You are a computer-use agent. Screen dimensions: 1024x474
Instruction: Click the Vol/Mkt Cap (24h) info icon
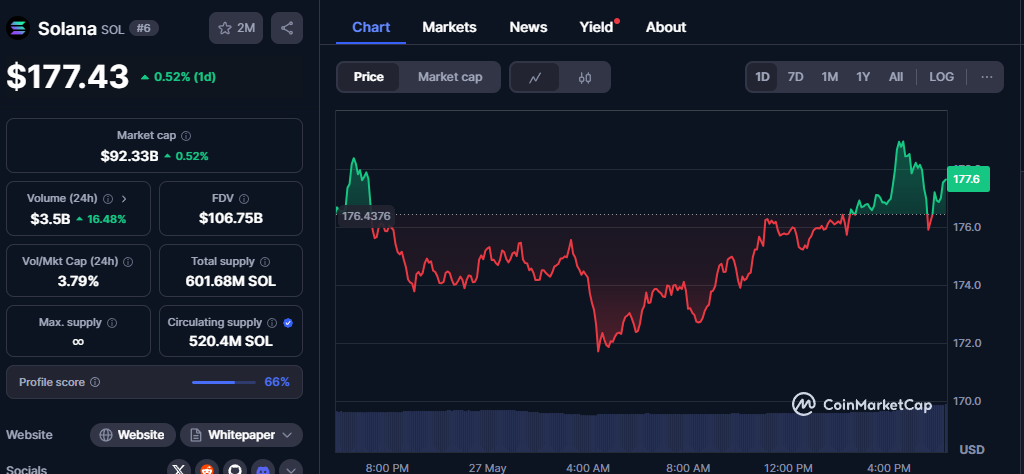click(x=128, y=262)
